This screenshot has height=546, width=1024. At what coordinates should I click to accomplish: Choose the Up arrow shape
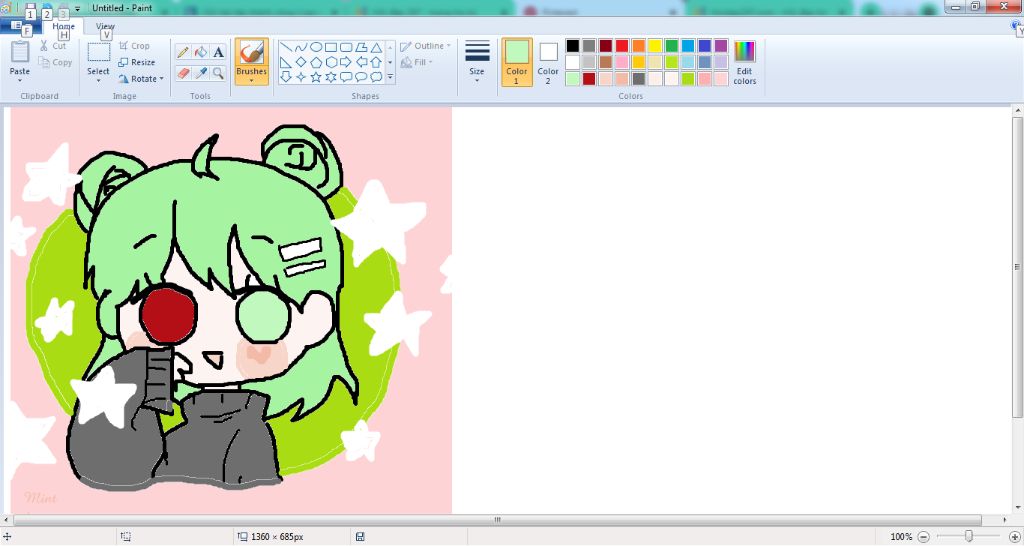[x=376, y=63]
